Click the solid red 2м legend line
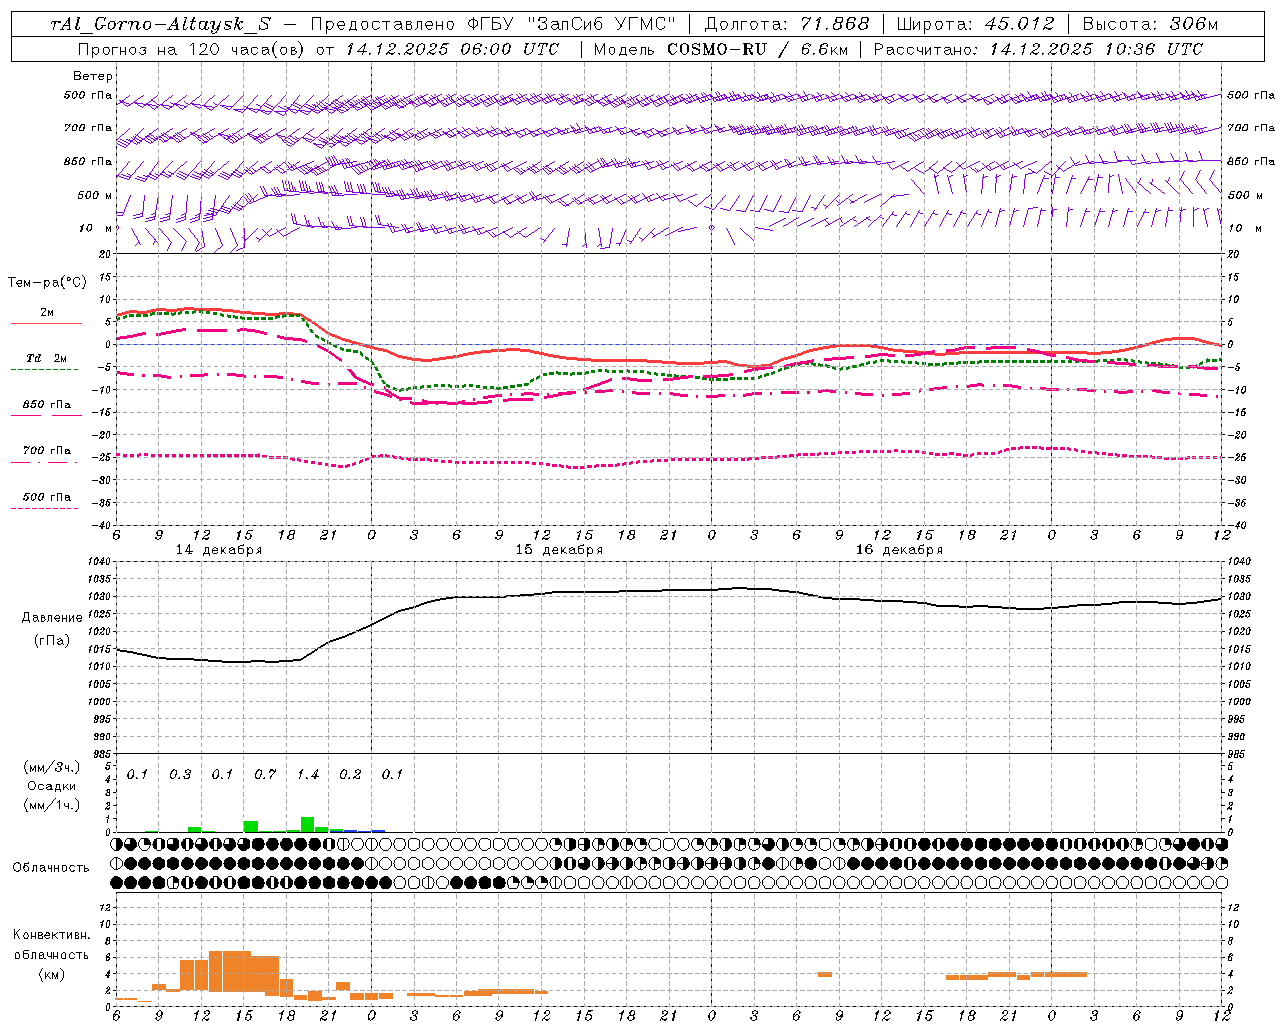 pyautogui.click(x=46, y=323)
